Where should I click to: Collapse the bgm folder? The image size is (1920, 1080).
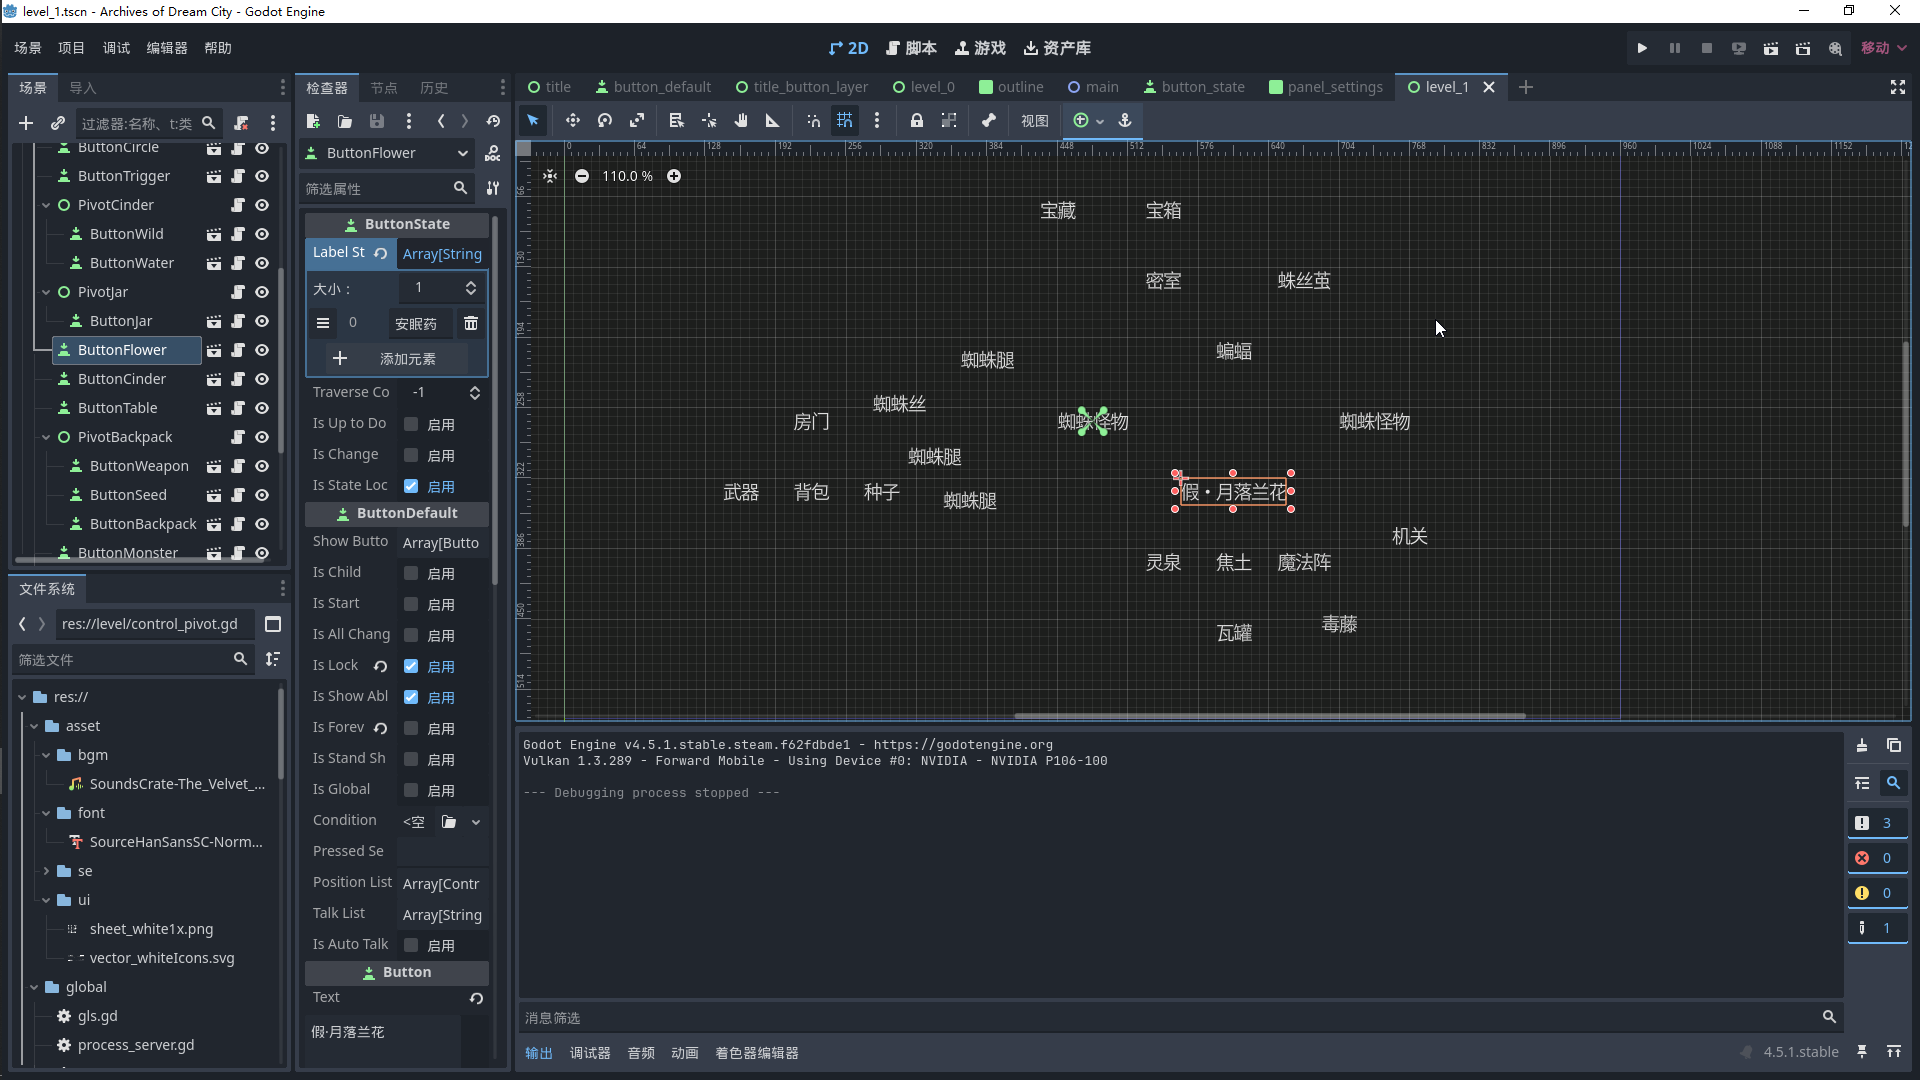46,755
